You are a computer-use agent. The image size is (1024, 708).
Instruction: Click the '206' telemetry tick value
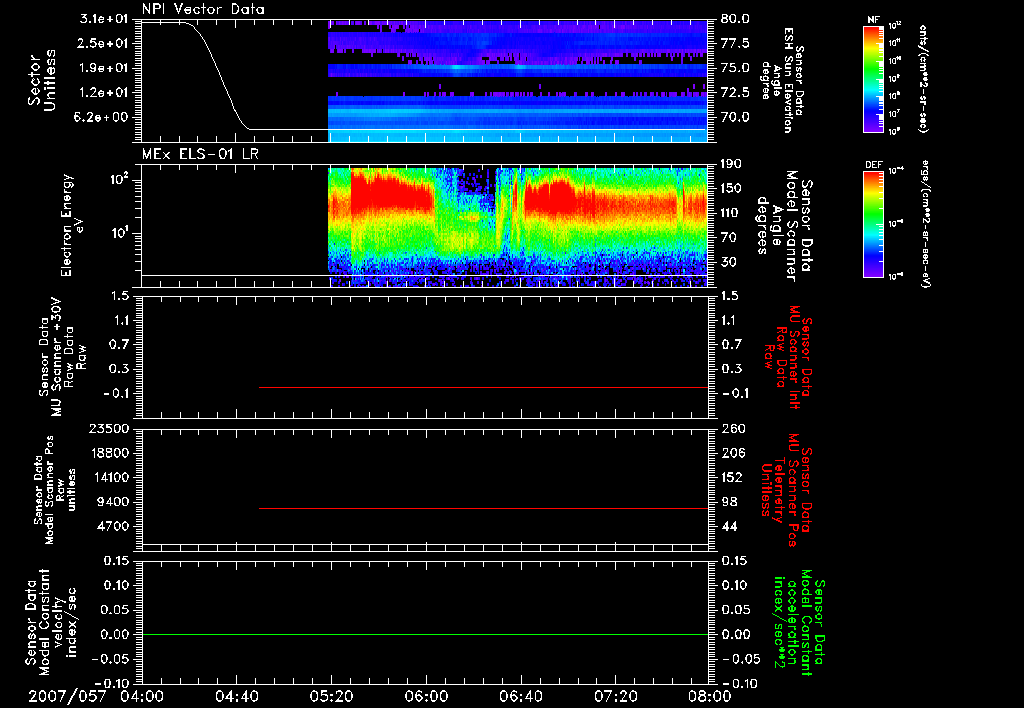tap(733, 453)
